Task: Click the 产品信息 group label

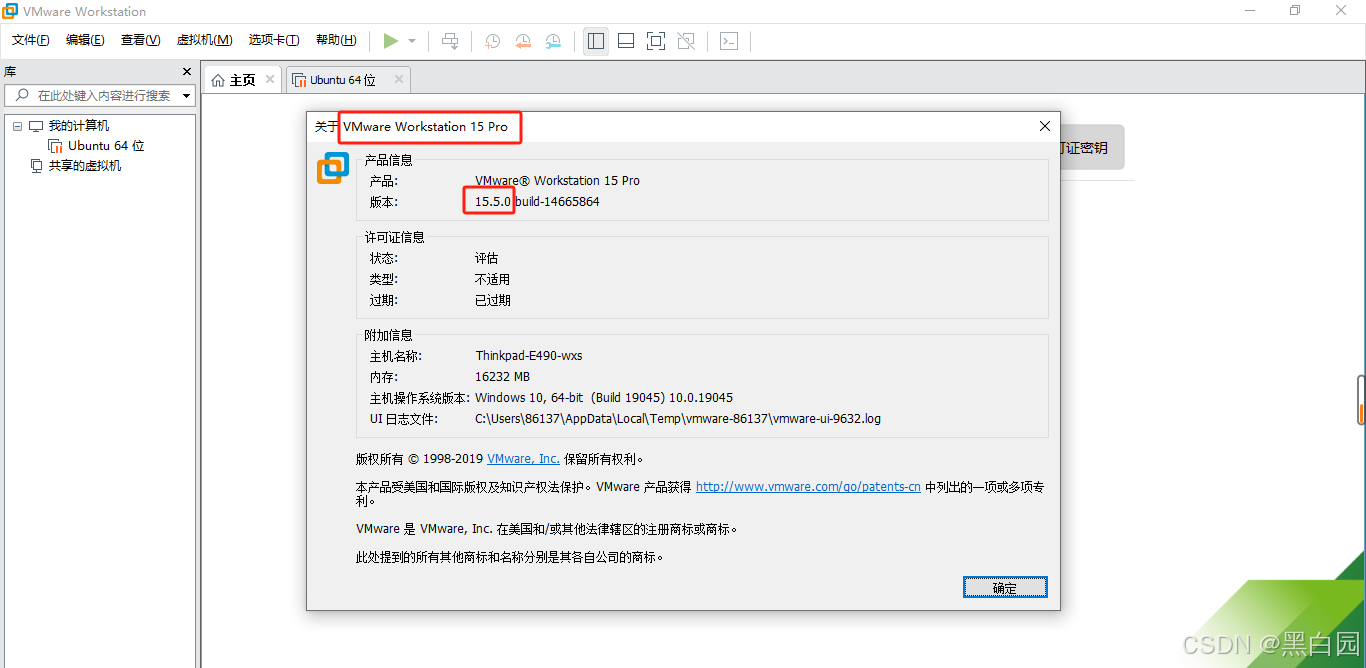Action: pyautogui.click(x=388, y=160)
